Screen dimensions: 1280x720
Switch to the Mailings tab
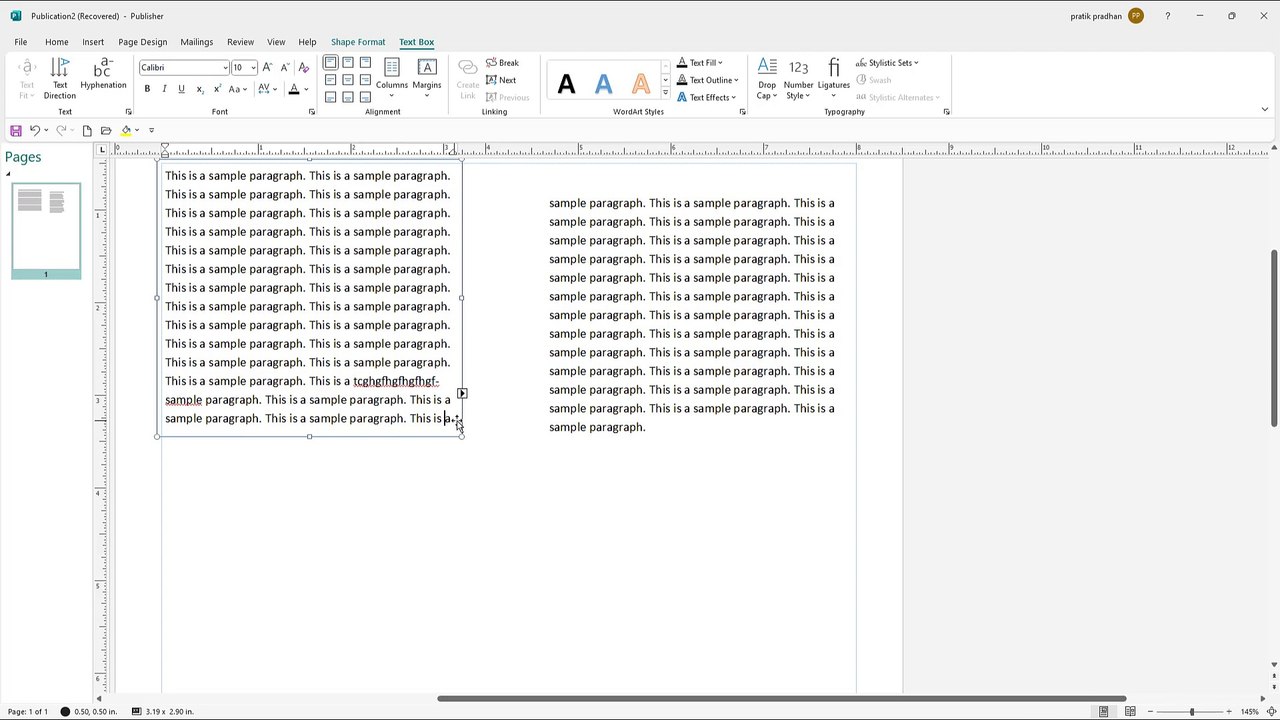[x=197, y=42]
